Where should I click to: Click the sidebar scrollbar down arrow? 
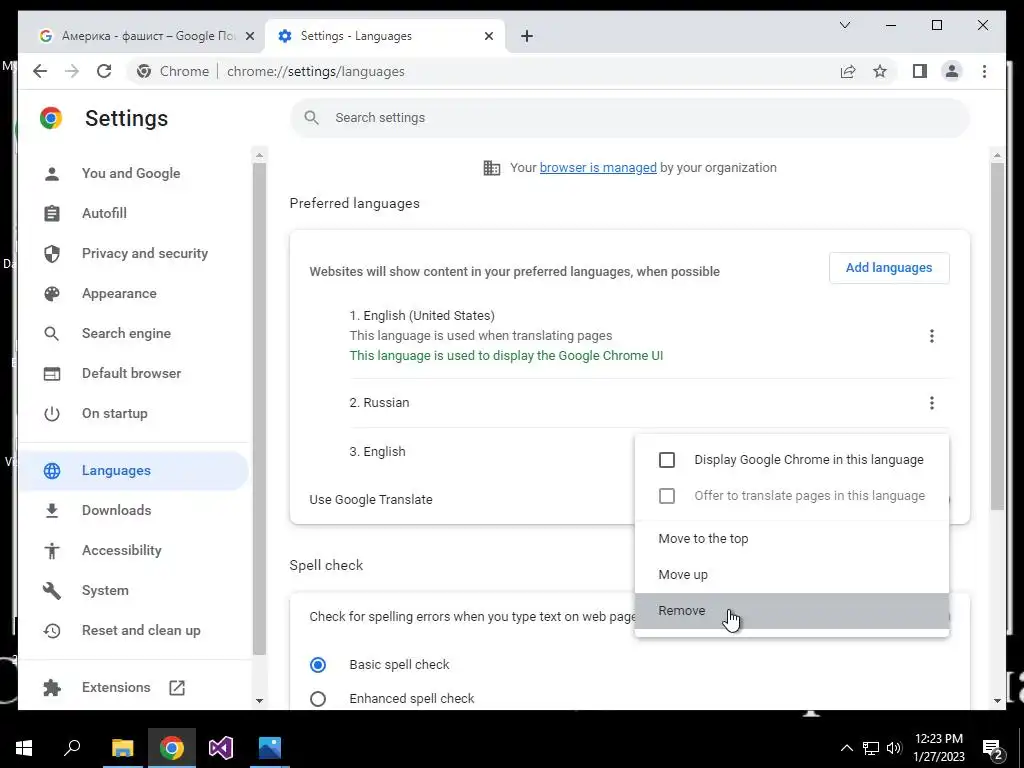(259, 701)
